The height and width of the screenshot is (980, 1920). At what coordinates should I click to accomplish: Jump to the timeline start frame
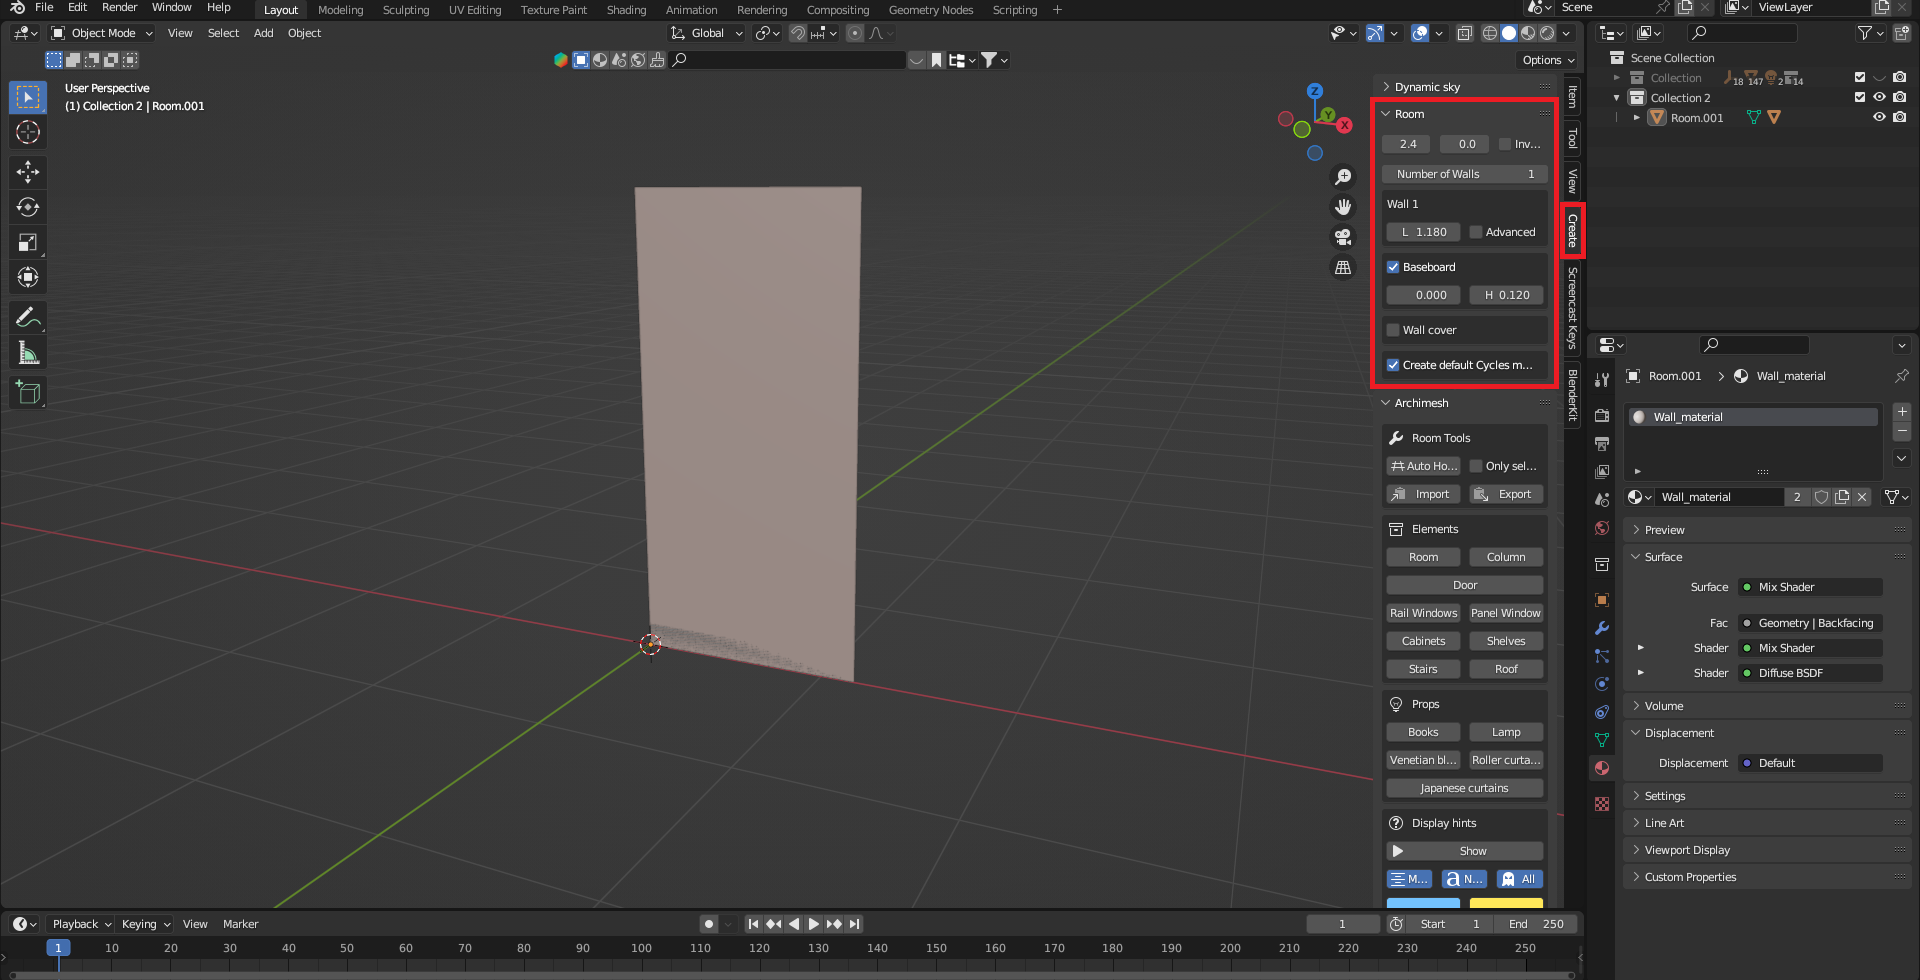point(753,924)
